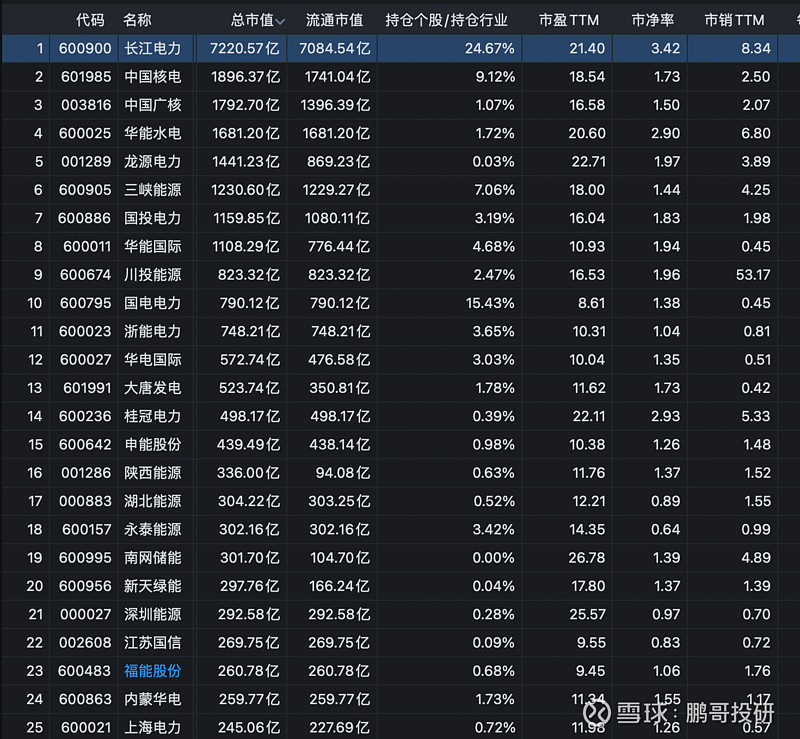Select stock name 新天绿能
The width and height of the screenshot is (800, 739).
153,586
